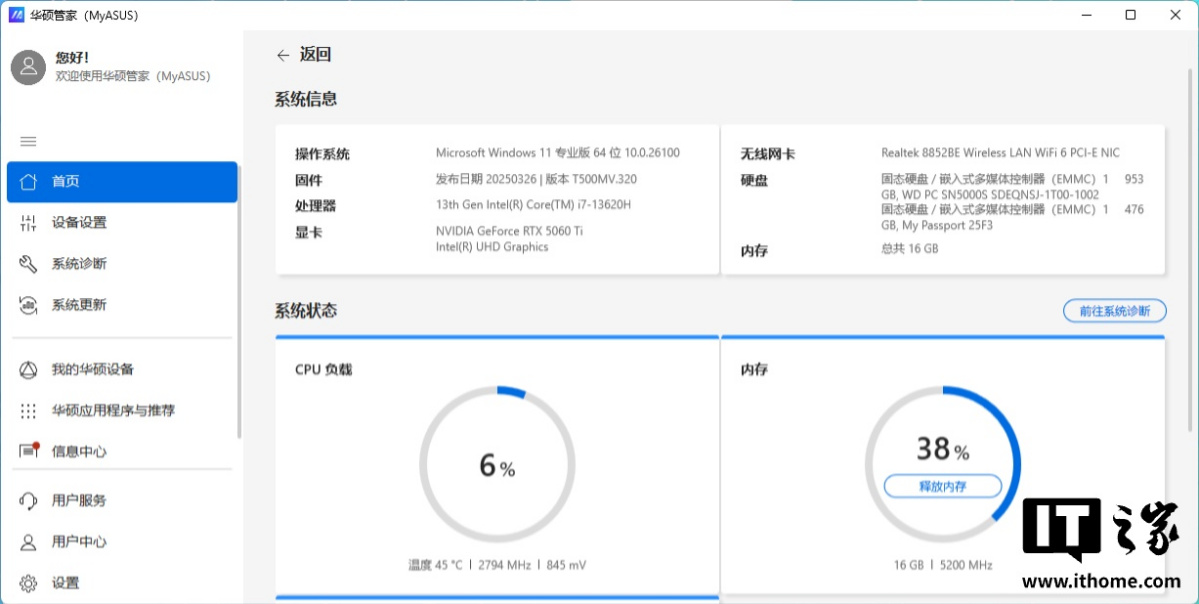The width and height of the screenshot is (1199, 604).
Task: Click the hamburger menu icon in sidebar
Action: tap(28, 142)
